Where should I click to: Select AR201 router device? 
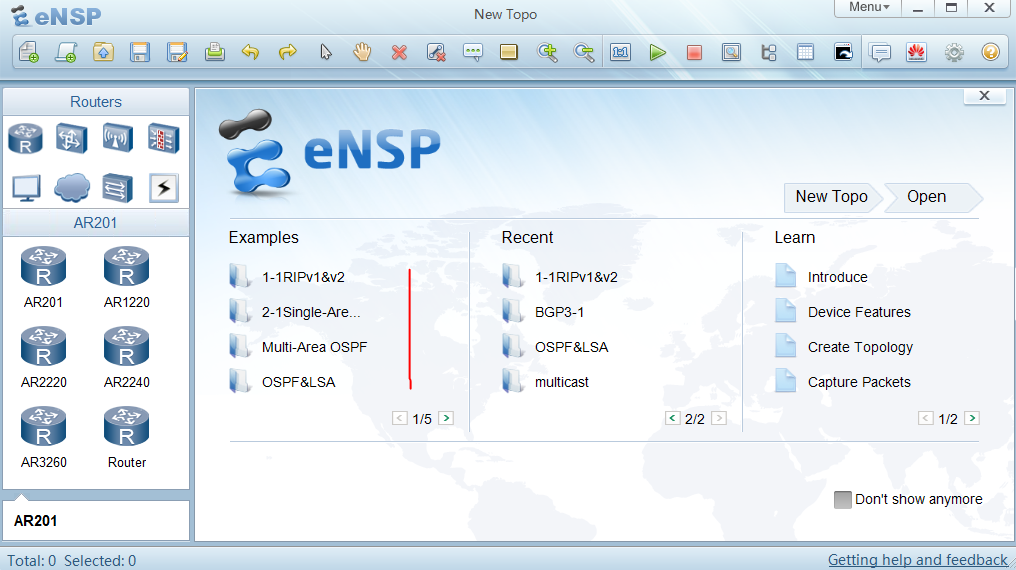pyautogui.click(x=43, y=277)
